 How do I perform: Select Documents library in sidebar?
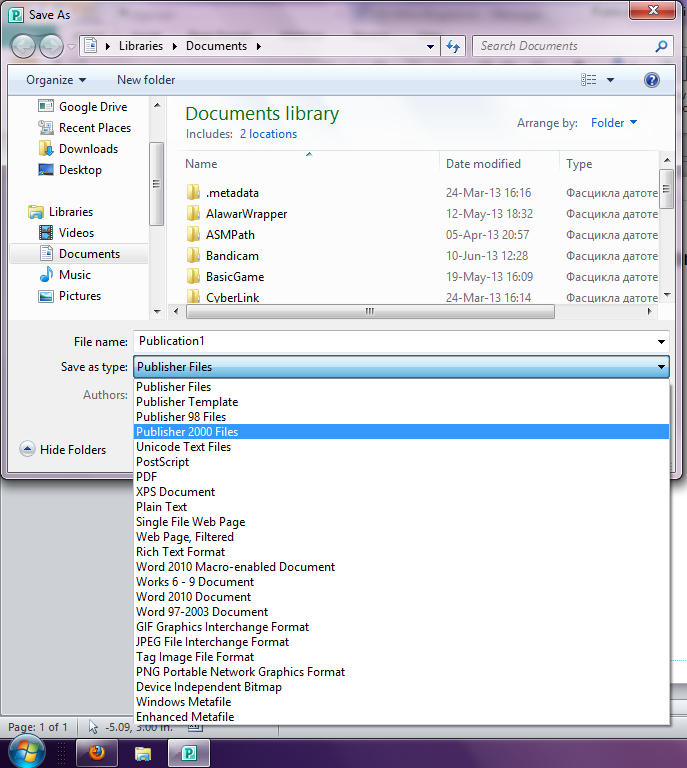click(78, 254)
